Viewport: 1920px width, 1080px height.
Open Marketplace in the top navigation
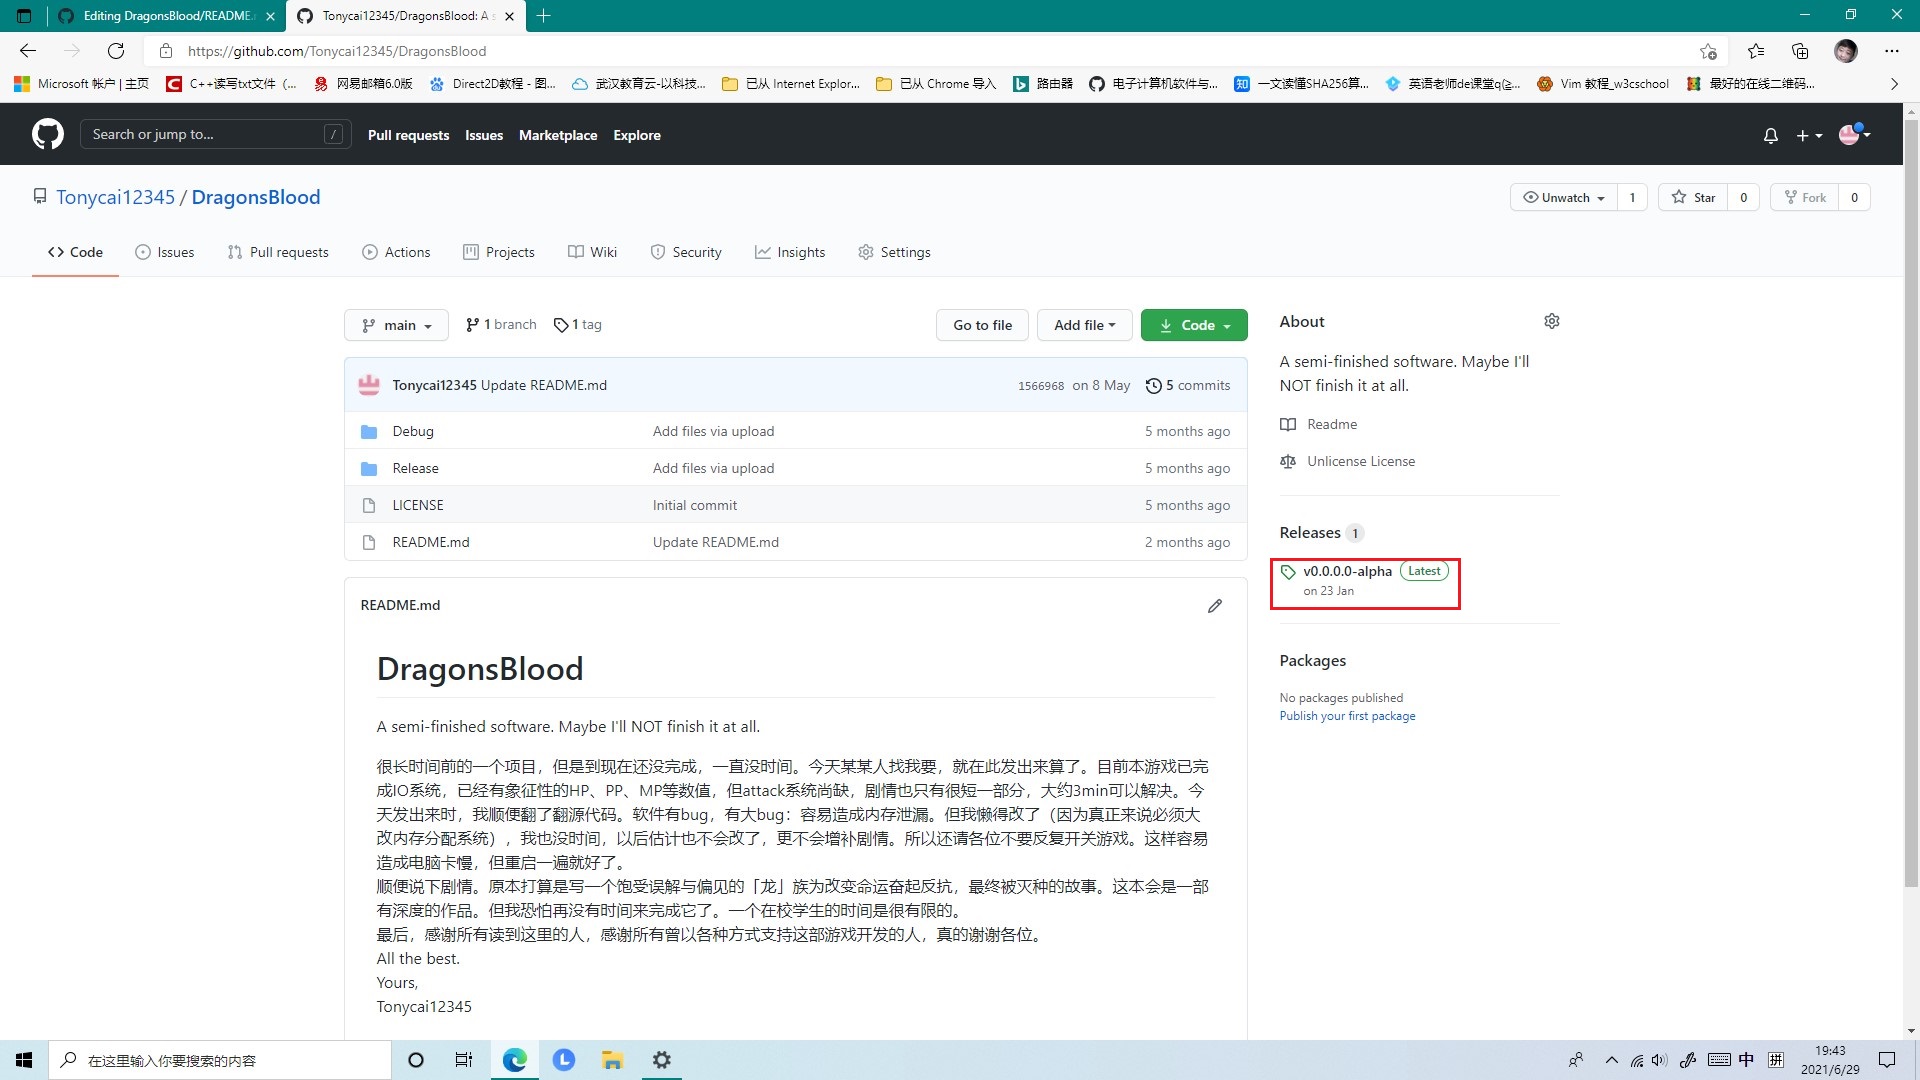point(558,135)
